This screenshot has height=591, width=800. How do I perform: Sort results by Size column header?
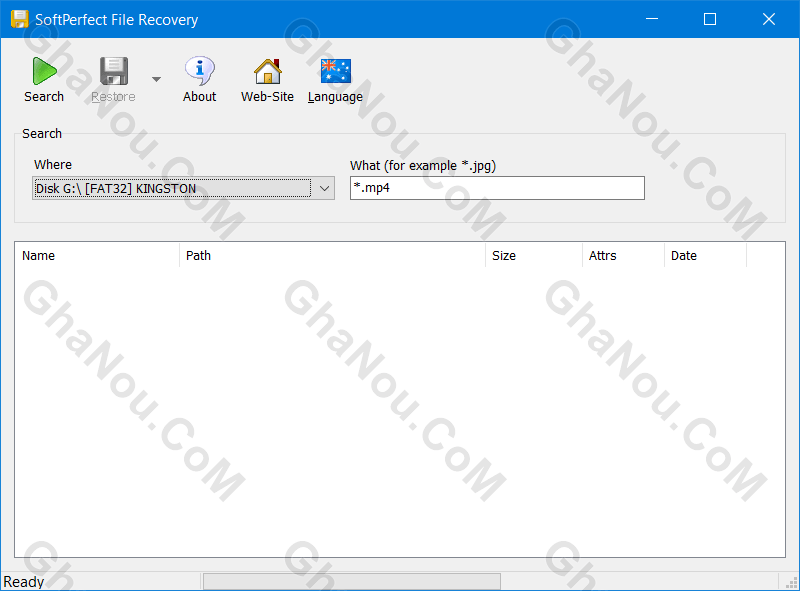click(x=534, y=255)
